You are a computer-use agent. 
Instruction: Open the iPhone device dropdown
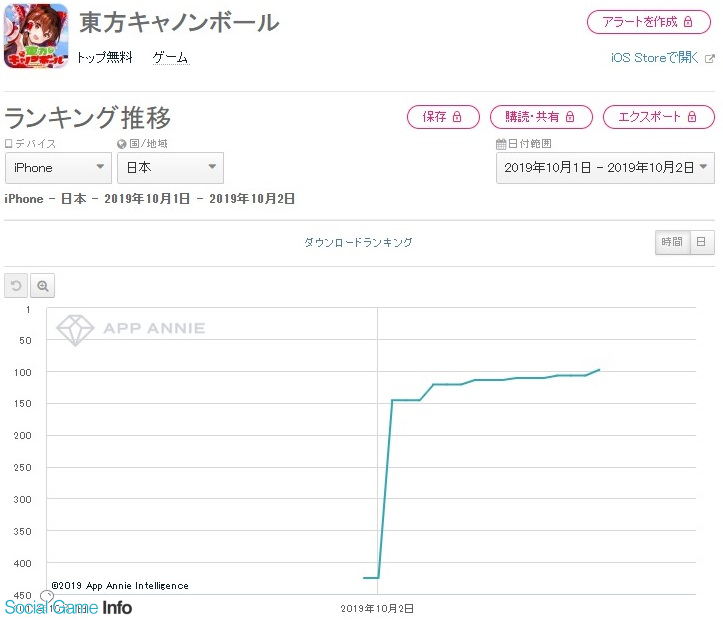(x=58, y=168)
